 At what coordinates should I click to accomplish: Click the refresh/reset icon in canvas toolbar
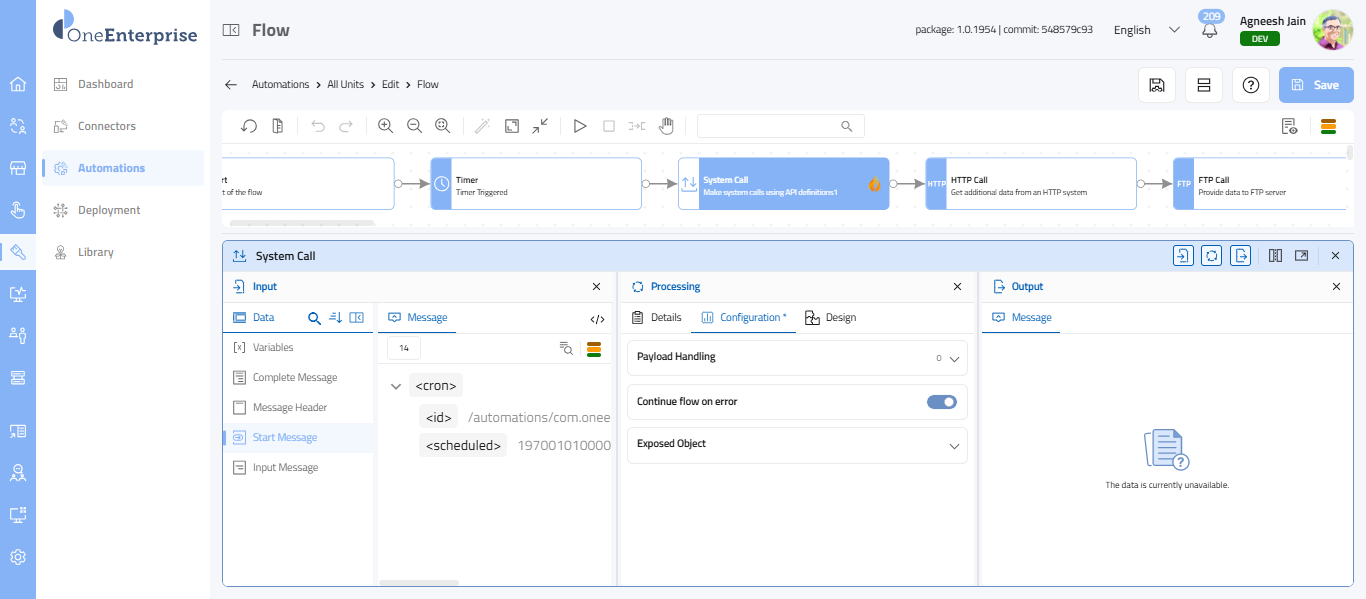[249, 126]
